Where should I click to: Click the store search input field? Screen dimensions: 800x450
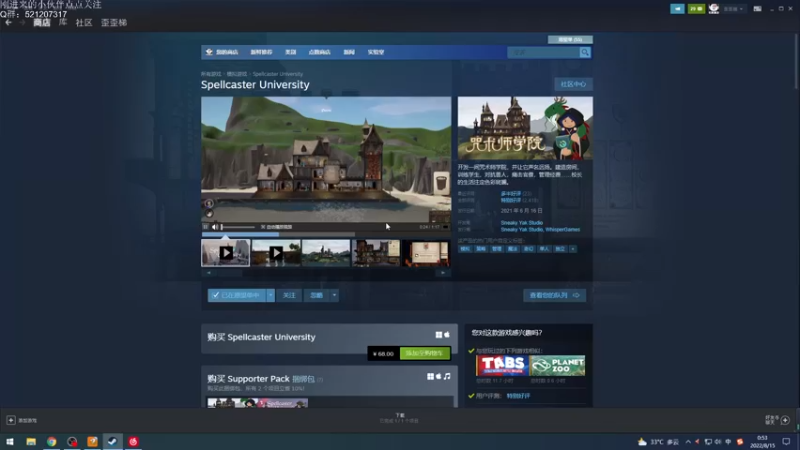pyautogui.click(x=544, y=52)
